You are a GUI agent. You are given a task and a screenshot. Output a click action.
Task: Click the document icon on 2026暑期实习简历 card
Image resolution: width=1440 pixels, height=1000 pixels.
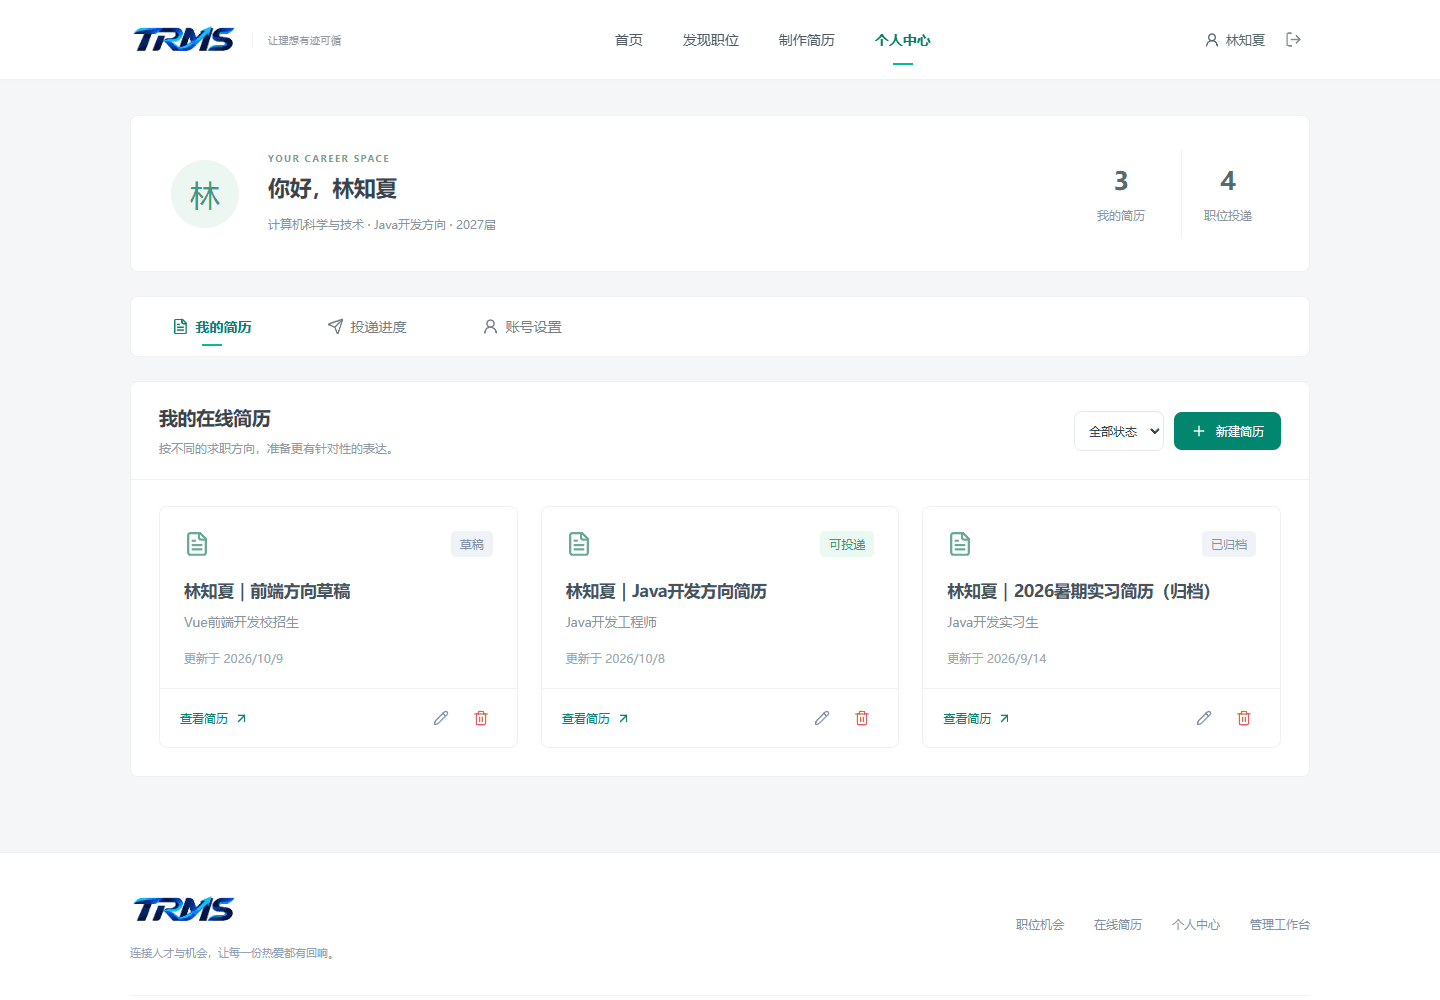[960, 544]
